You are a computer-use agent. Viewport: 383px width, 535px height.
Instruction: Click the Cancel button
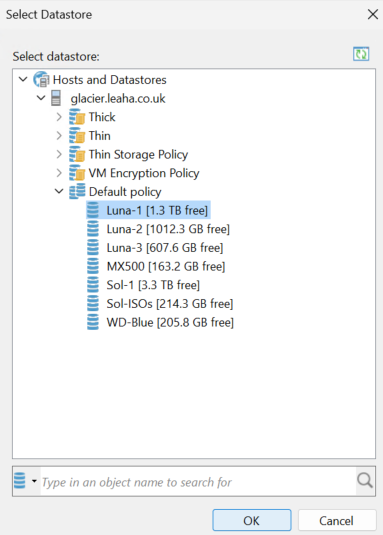pyautogui.click(x=337, y=520)
